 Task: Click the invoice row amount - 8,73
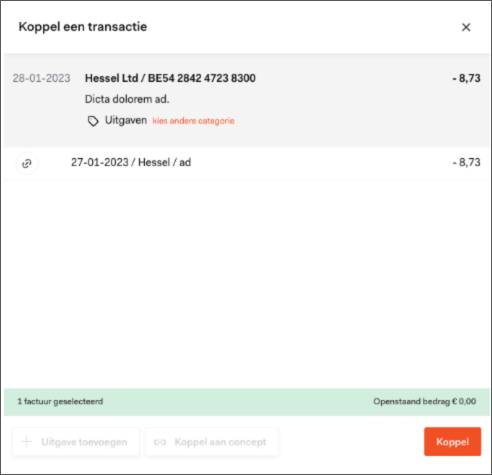pos(466,162)
